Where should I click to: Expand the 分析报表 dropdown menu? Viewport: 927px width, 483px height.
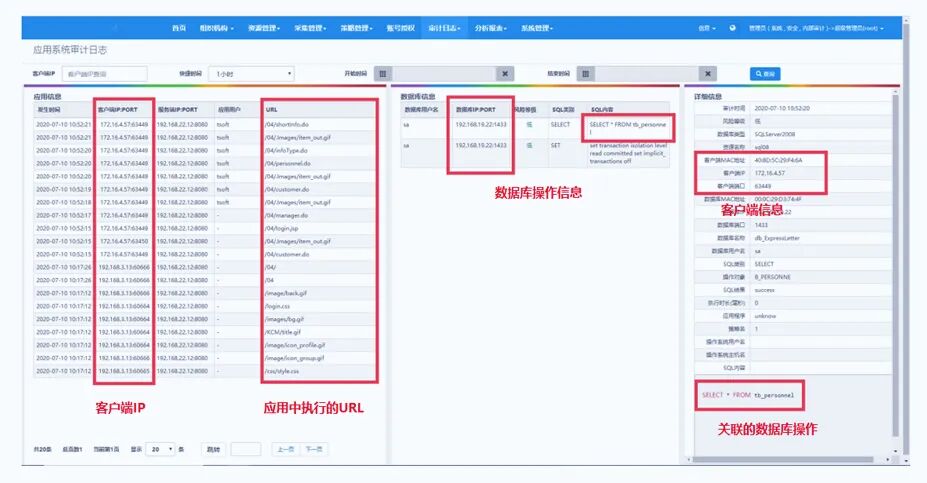(x=490, y=28)
